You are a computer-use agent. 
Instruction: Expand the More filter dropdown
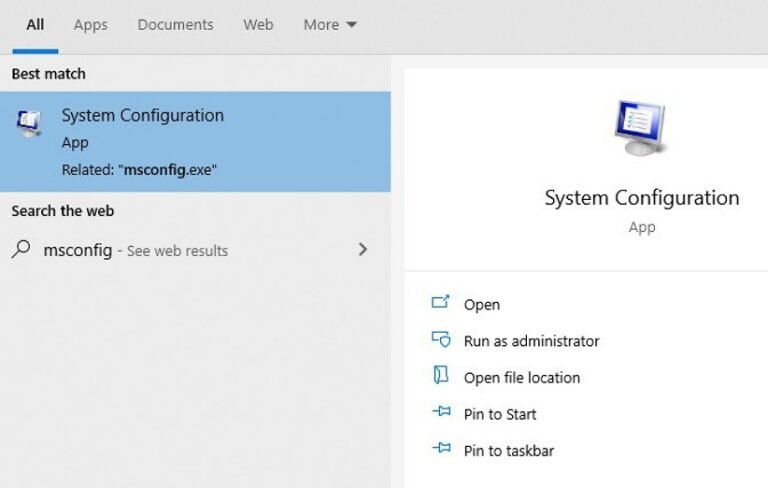pos(330,25)
